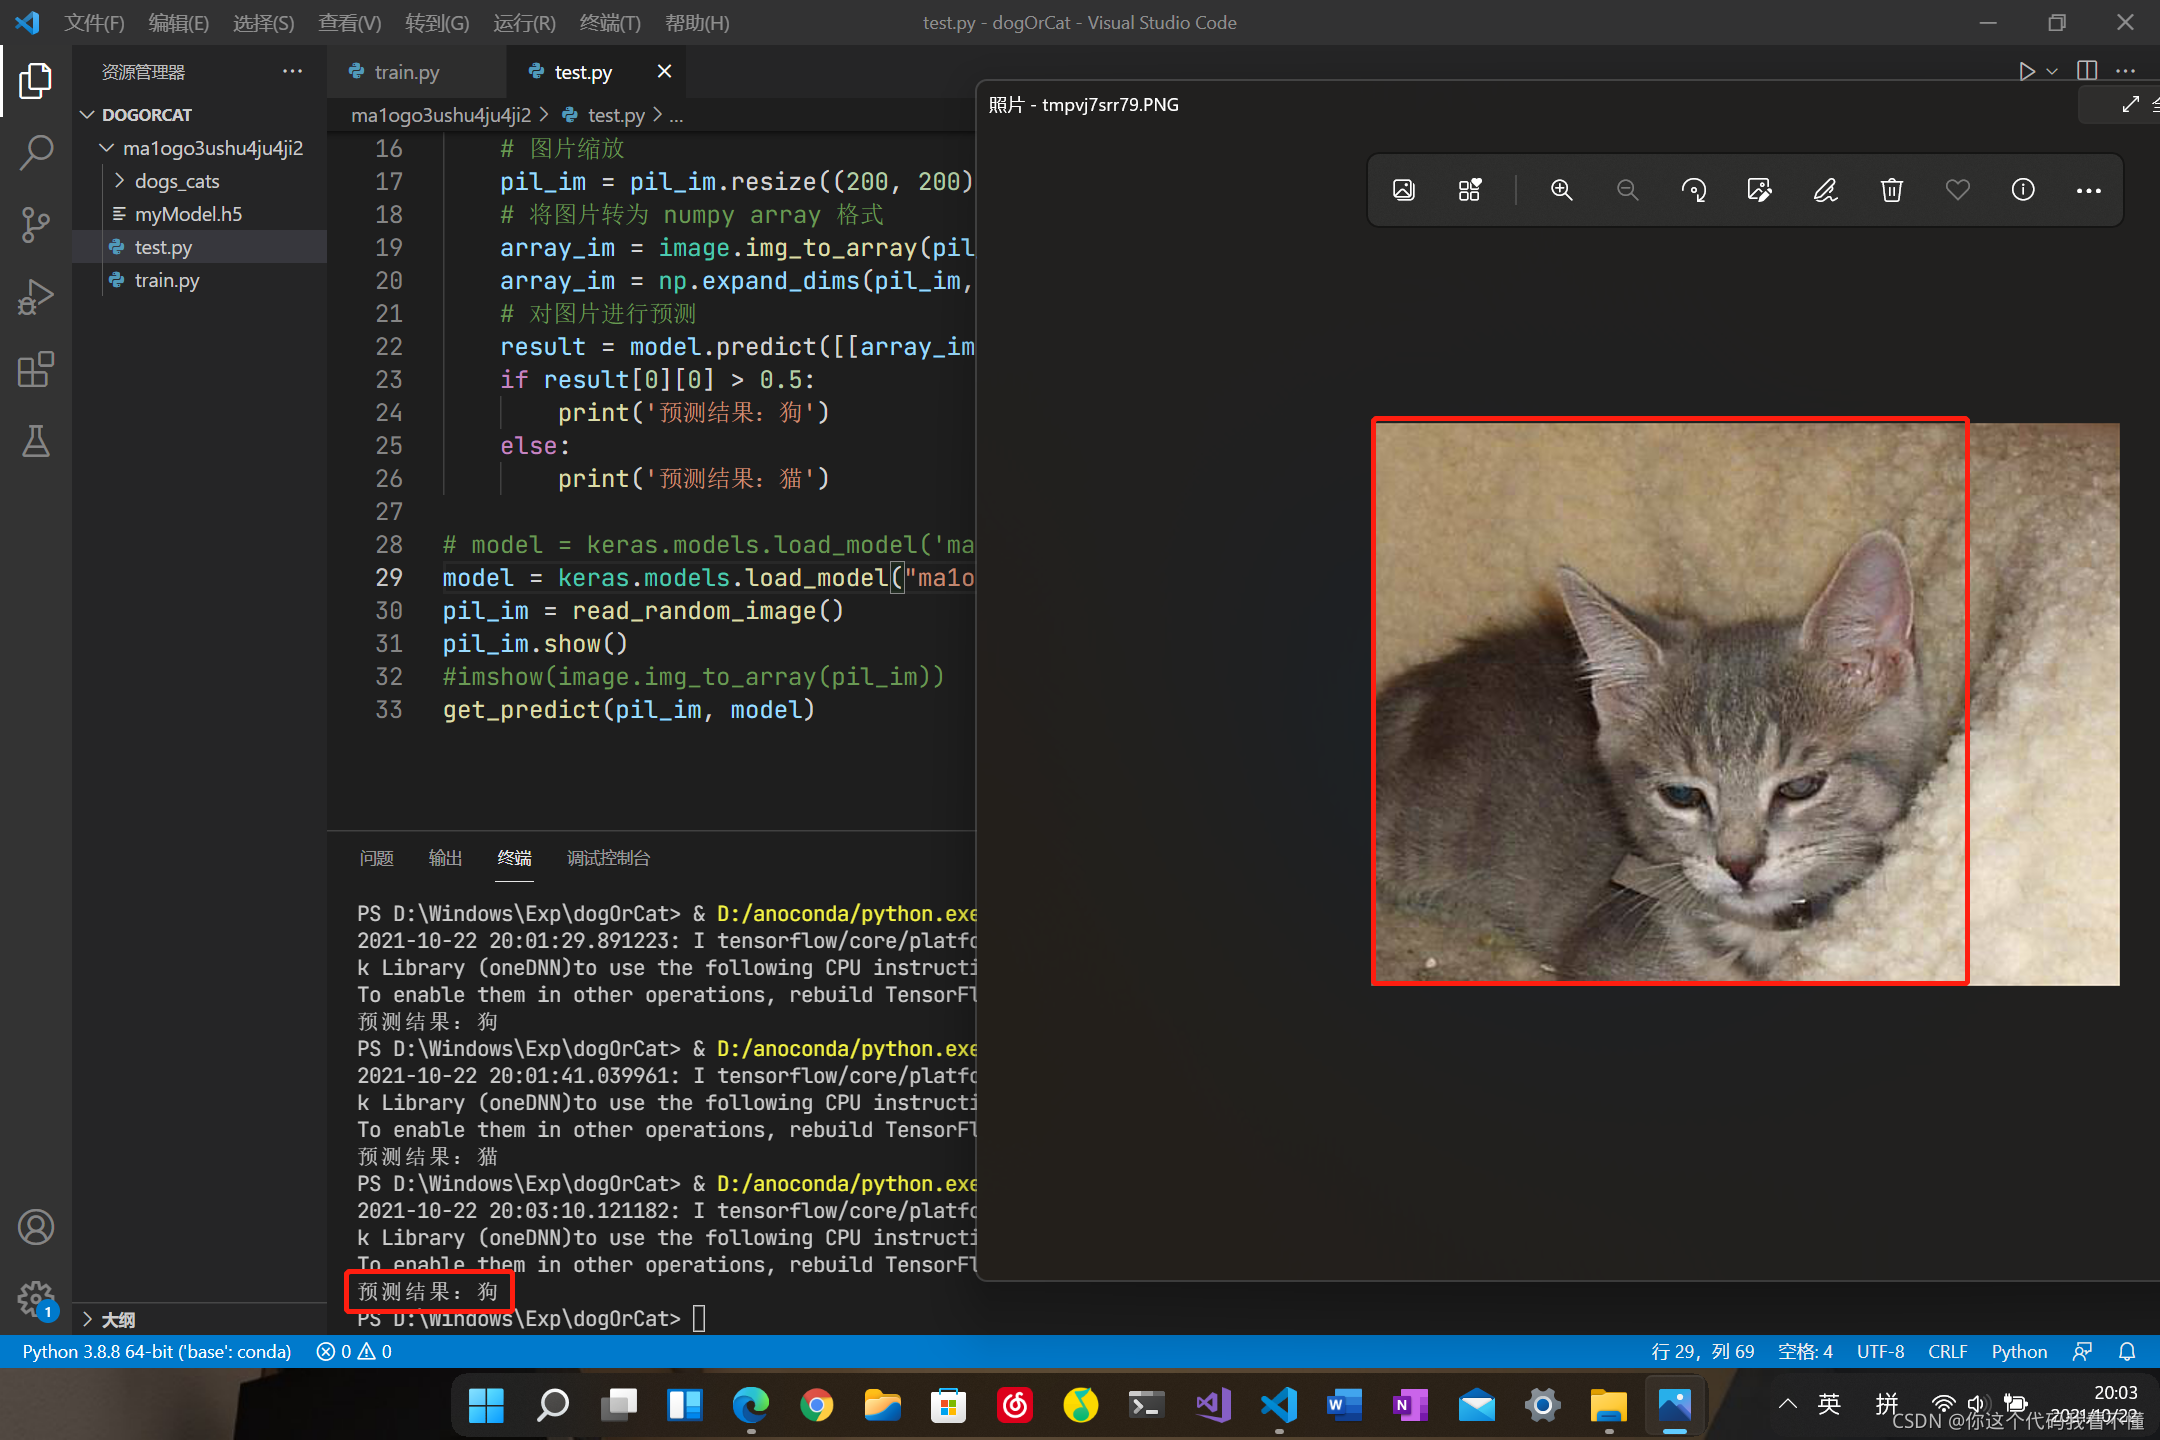Toggle split editor right layout

pyautogui.click(x=2087, y=72)
